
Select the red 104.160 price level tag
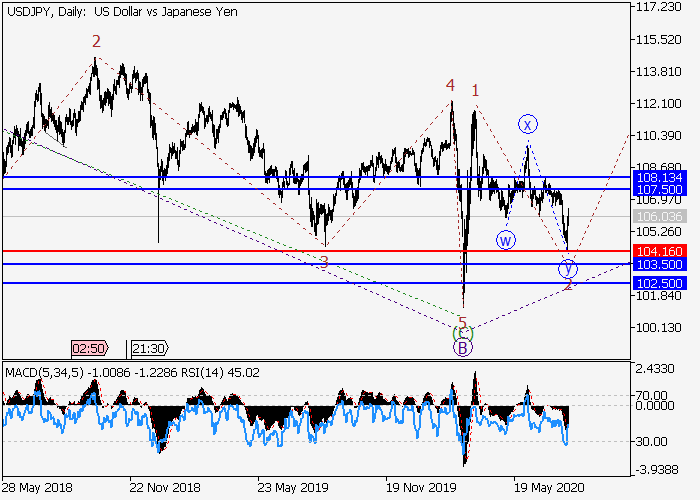658,251
